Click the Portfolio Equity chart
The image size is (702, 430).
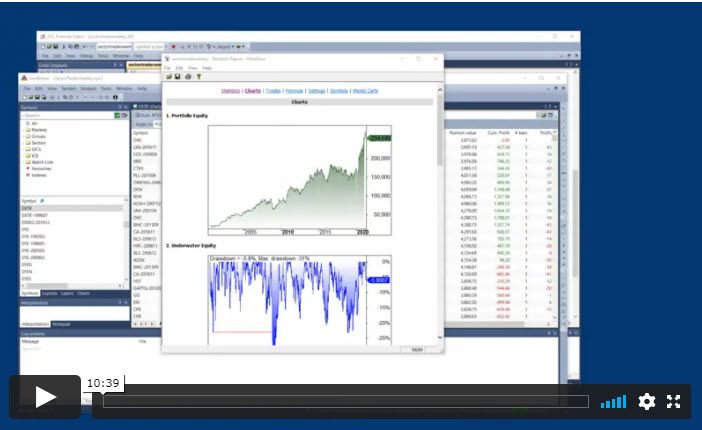pos(300,180)
